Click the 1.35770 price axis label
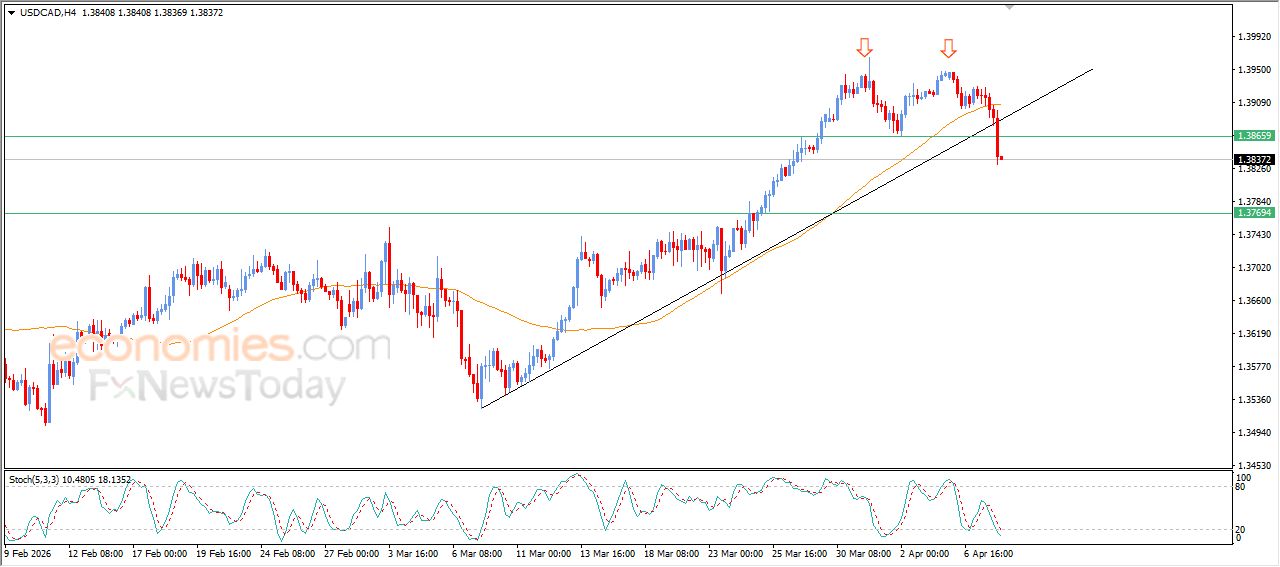Image resolution: width=1280 pixels, height=567 pixels. pos(1254,367)
